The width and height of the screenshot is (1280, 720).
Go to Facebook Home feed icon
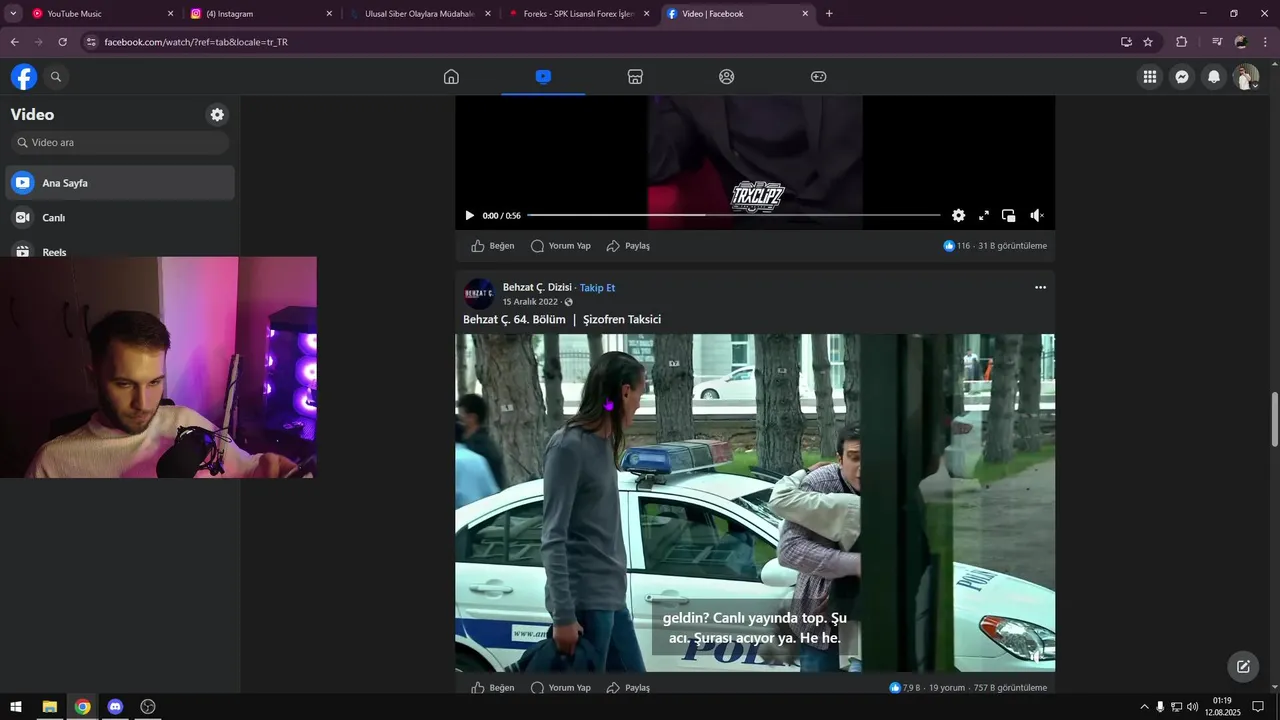(x=451, y=77)
